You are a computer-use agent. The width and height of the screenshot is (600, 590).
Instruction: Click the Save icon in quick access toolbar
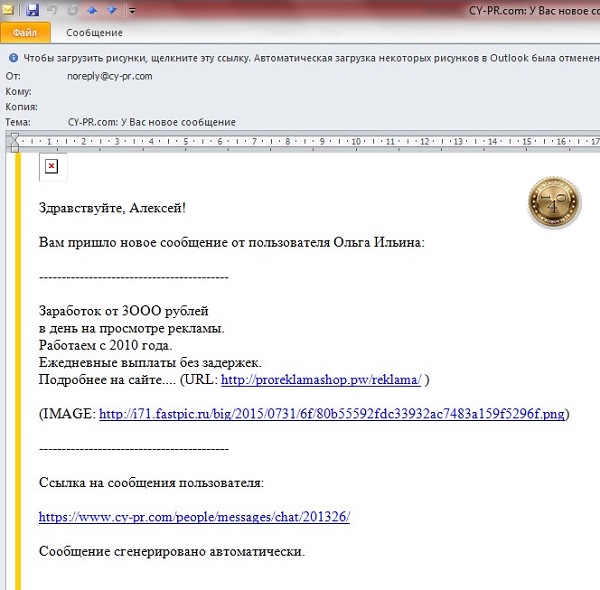coord(33,10)
